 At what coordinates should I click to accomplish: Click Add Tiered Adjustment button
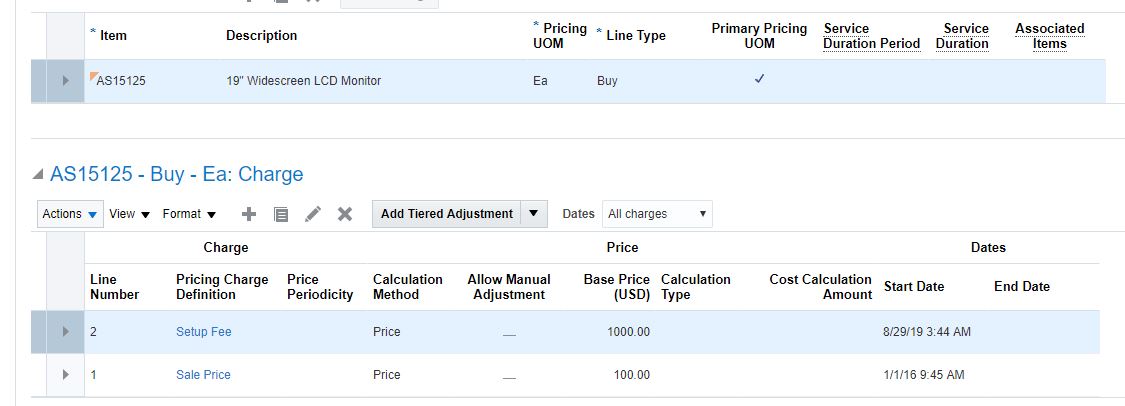pyautogui.click(x=446, y=214)
